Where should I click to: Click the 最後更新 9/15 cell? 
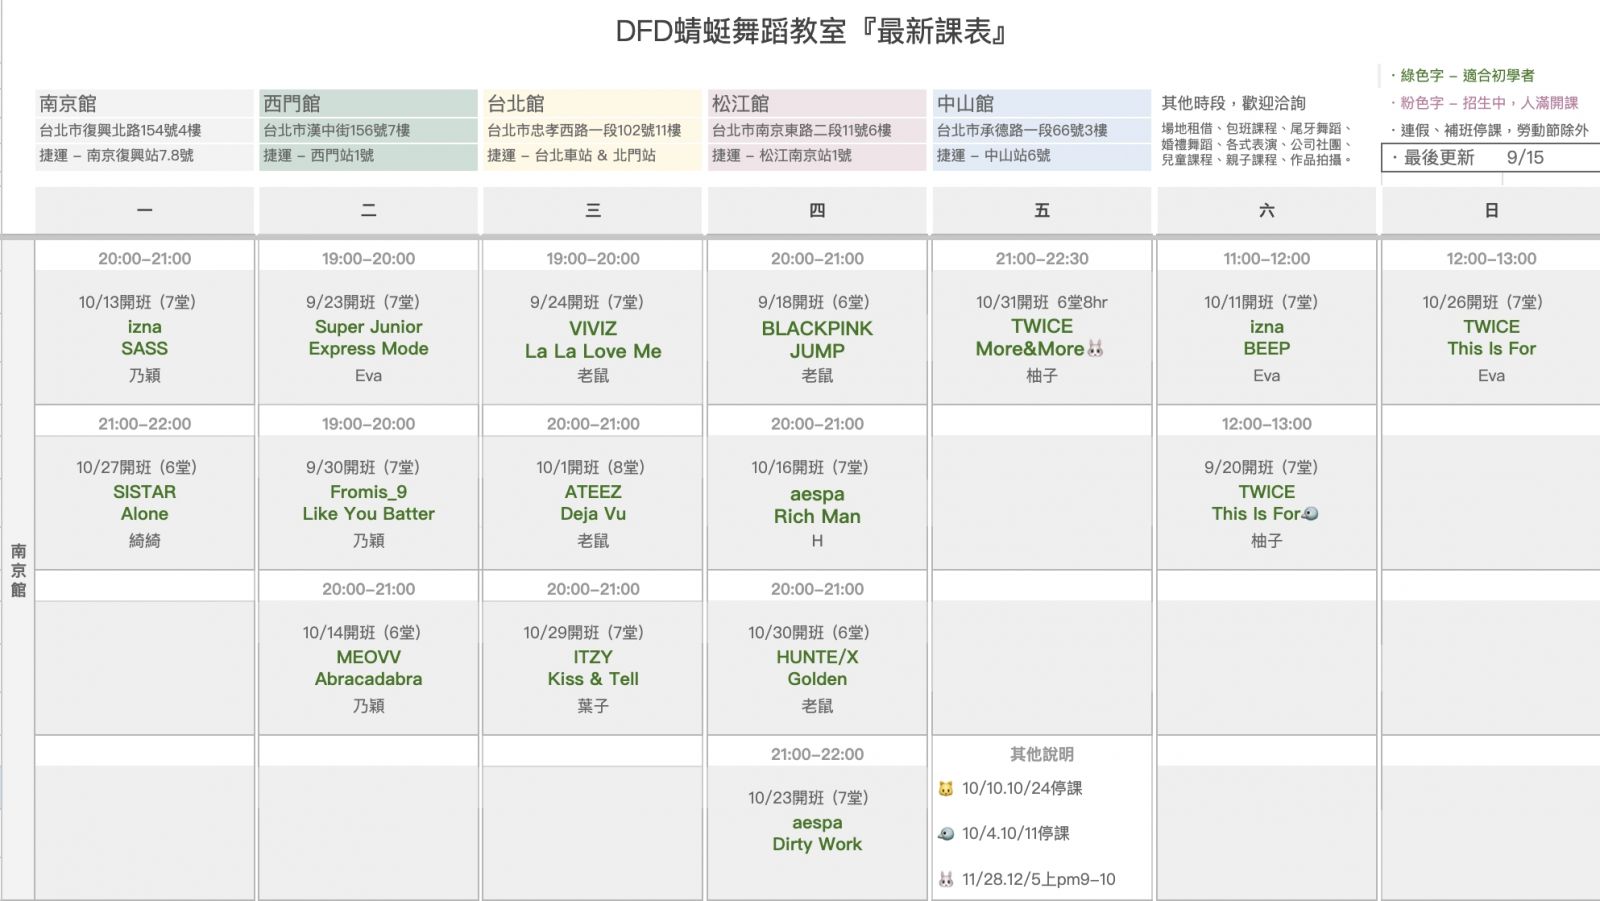pos(1490,158)
